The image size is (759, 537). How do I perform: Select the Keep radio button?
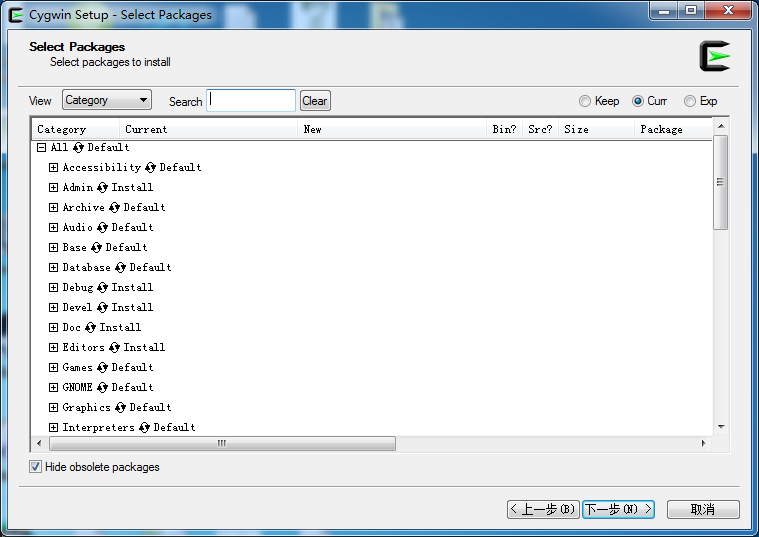585,101
